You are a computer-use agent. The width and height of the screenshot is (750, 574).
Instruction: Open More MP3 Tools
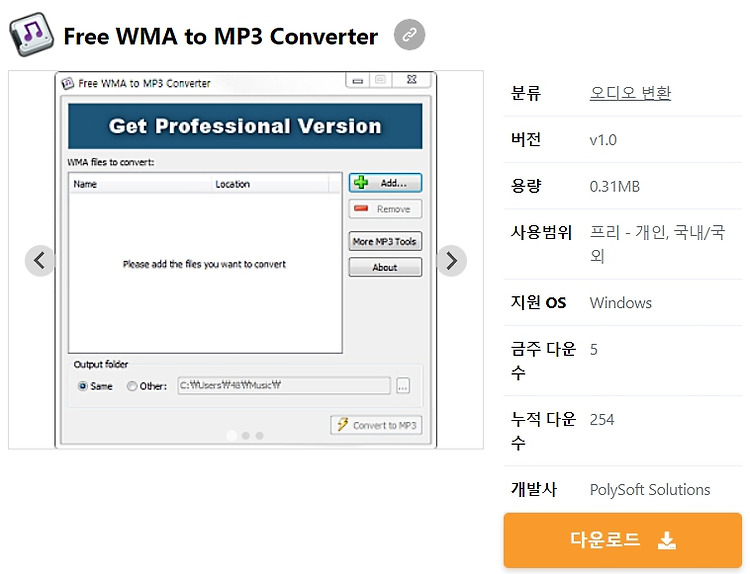pos(385,242)
